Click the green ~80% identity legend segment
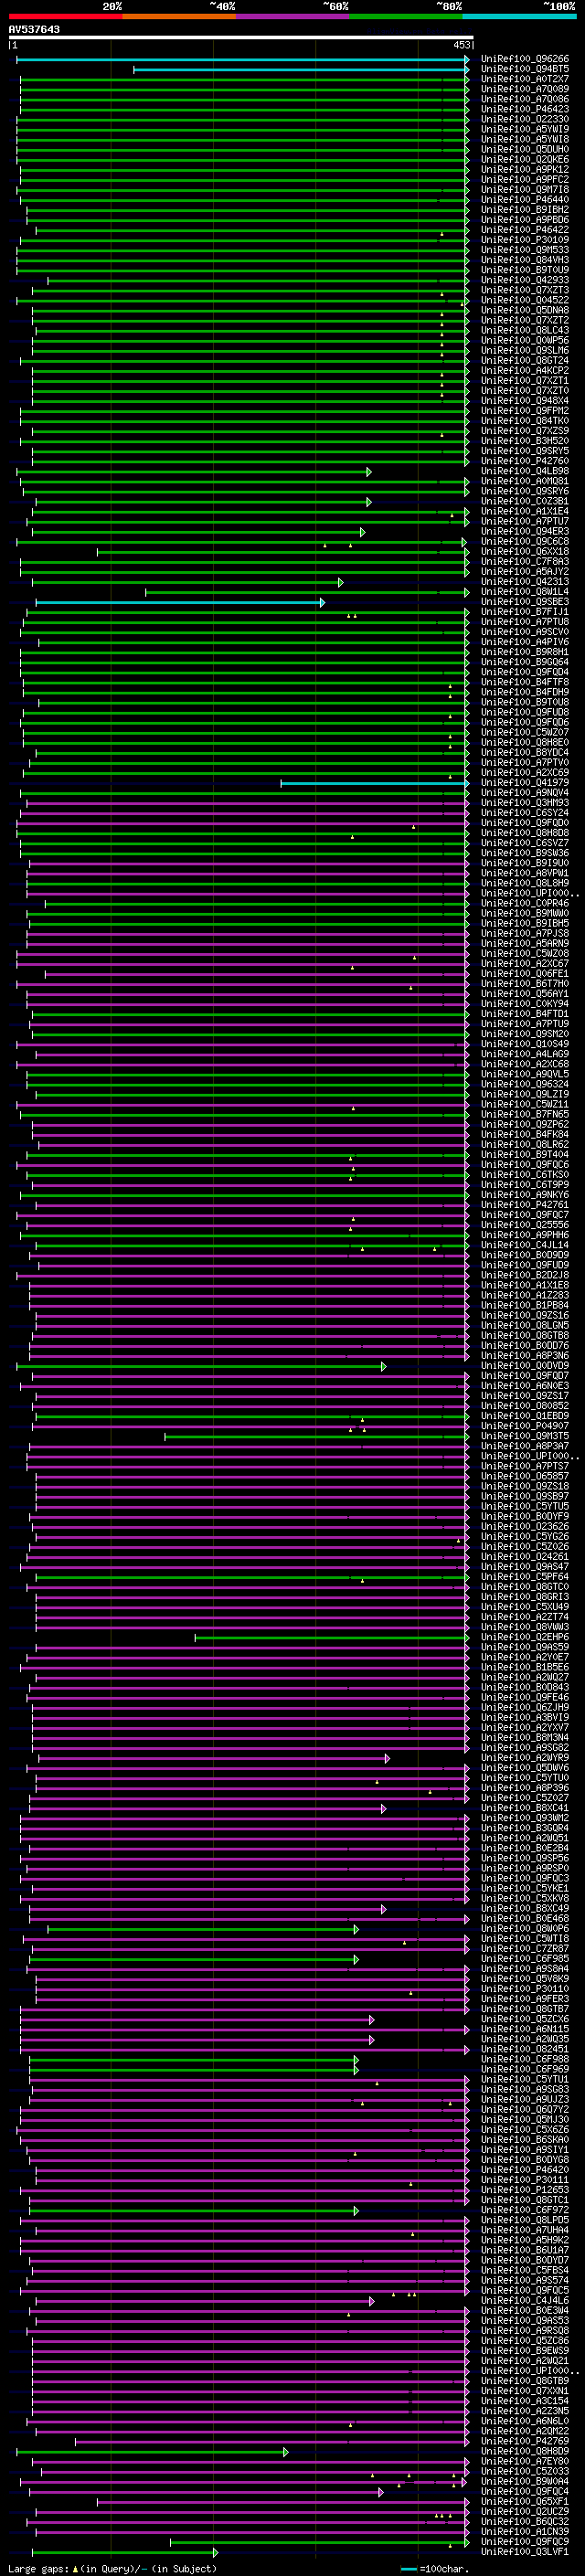 click(x=406, y=16)
